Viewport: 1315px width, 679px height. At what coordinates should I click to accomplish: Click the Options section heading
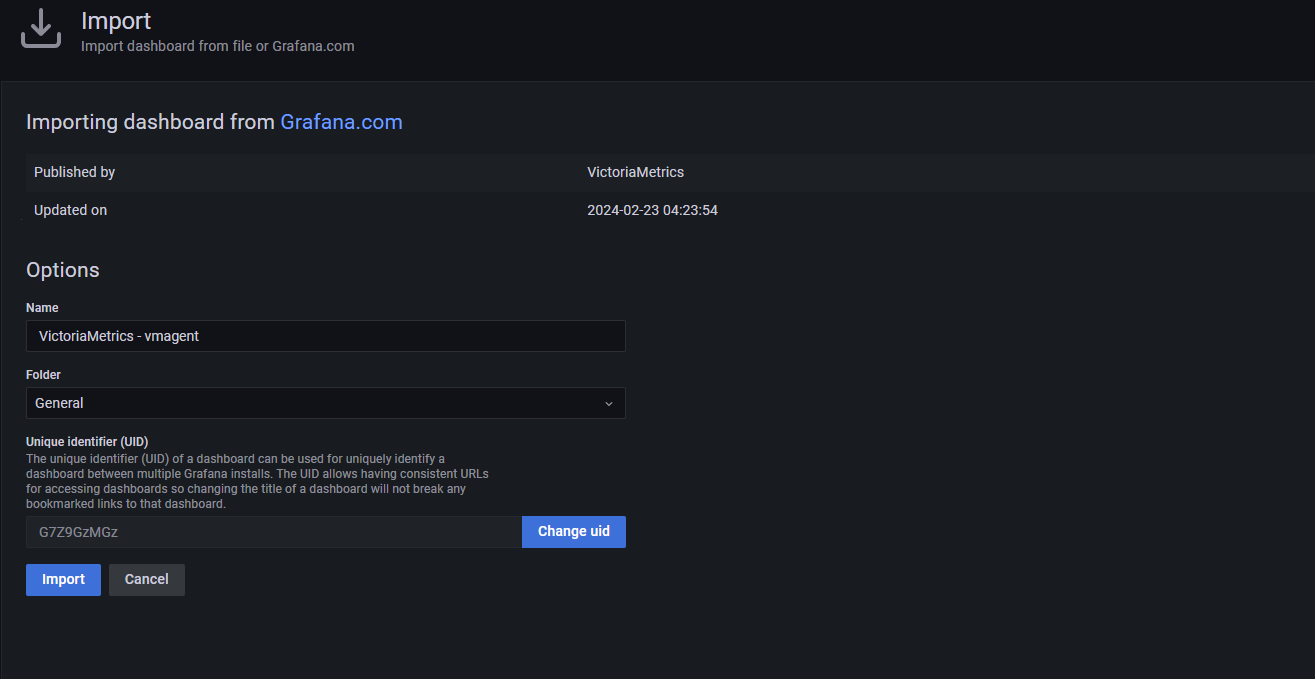63,270
